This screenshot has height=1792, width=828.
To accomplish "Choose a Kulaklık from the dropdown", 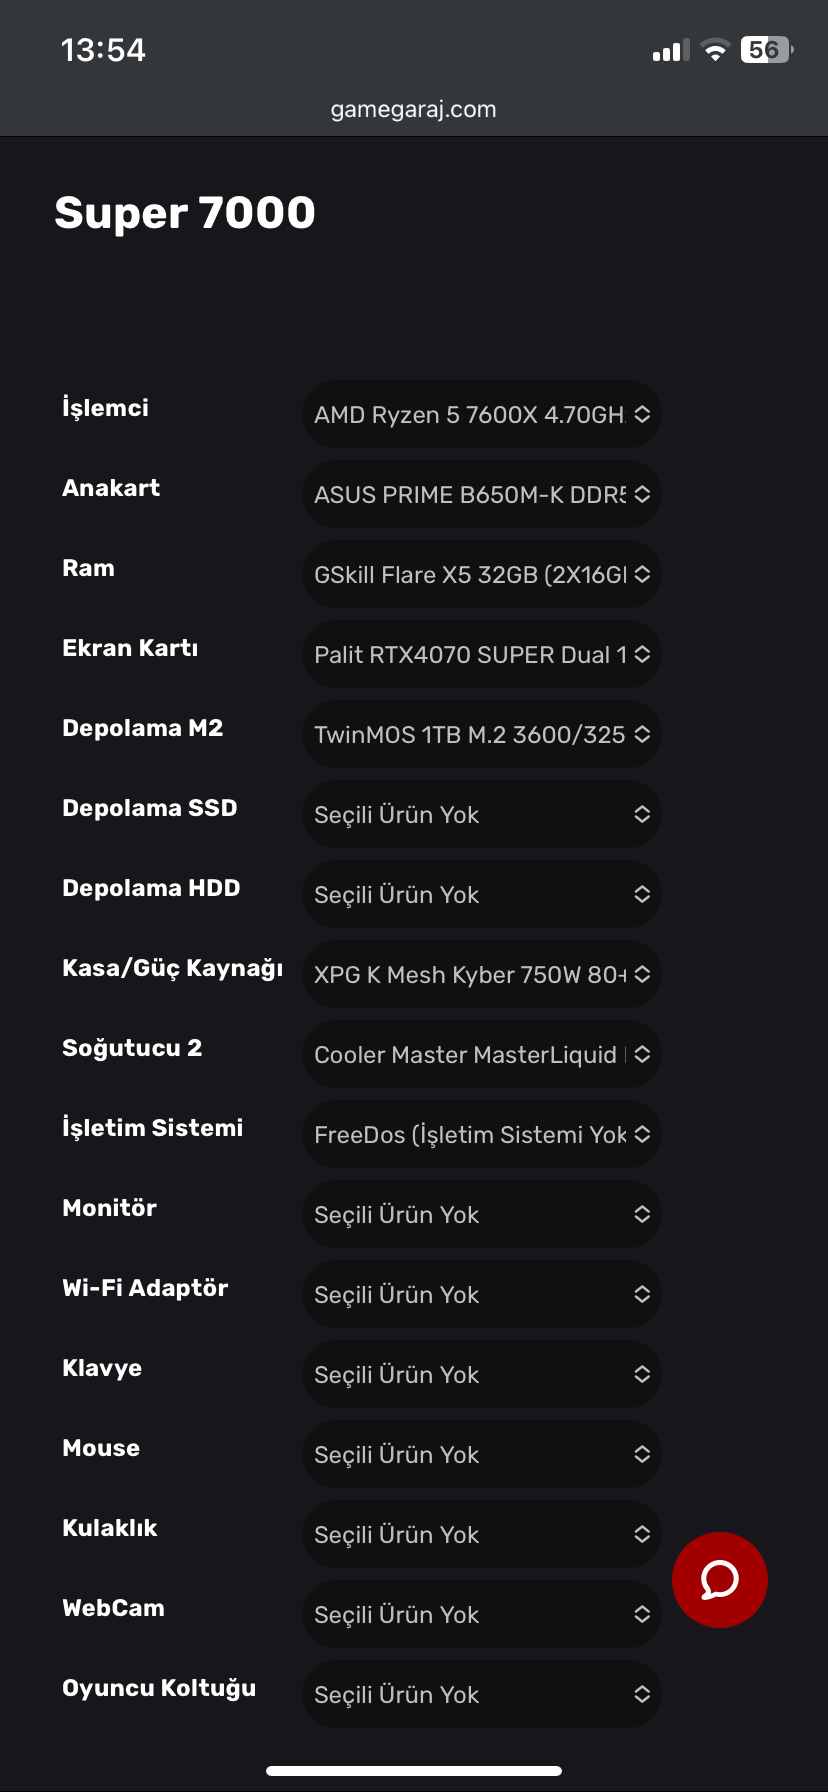I will click(x=481, y=1534).
